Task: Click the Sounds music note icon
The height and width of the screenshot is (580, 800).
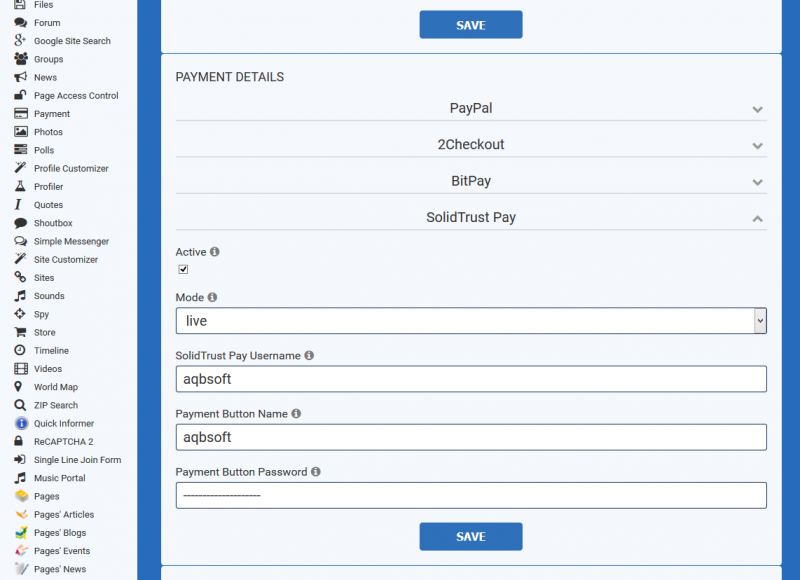Action: (20, 295)
